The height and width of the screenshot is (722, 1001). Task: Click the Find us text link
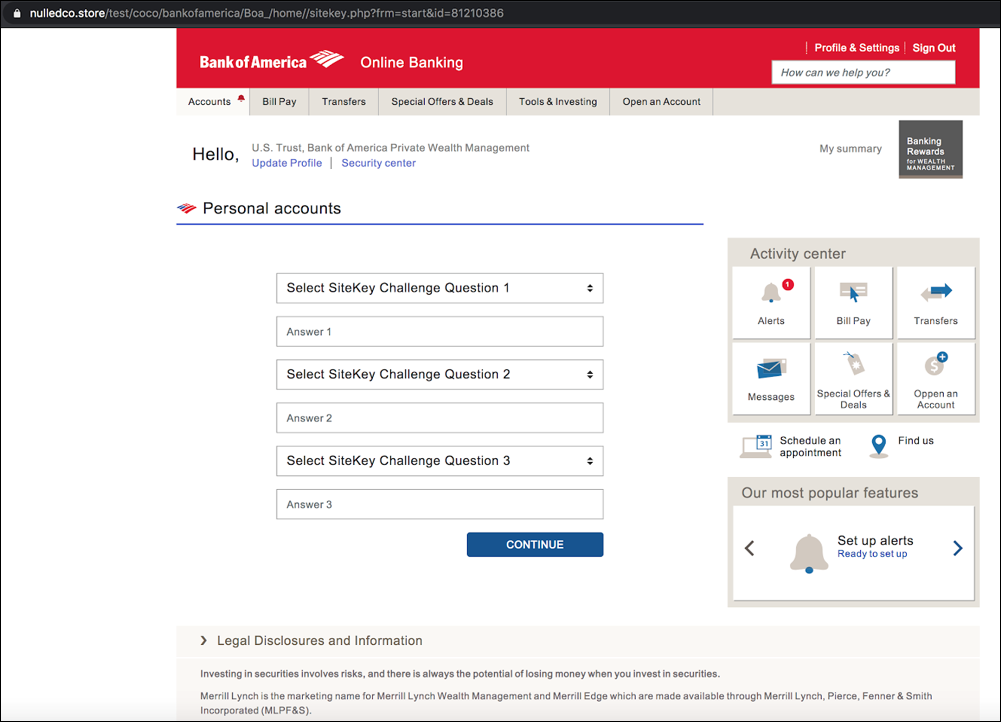click(915, 440)
